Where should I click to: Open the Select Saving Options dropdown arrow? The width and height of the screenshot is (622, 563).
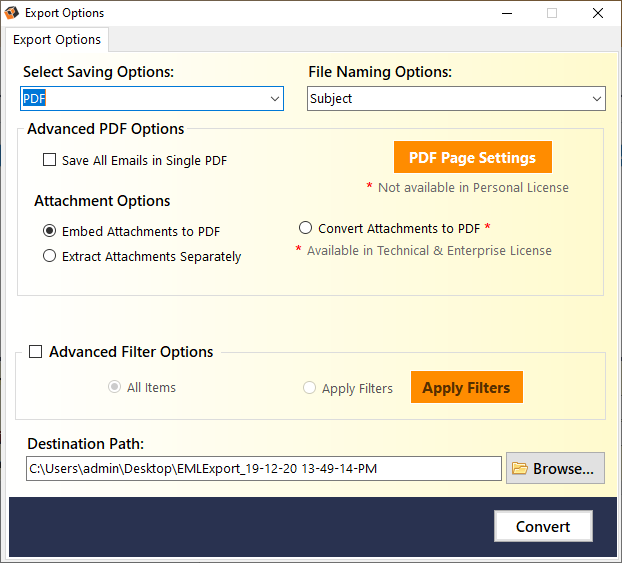(x=275, y=98)
